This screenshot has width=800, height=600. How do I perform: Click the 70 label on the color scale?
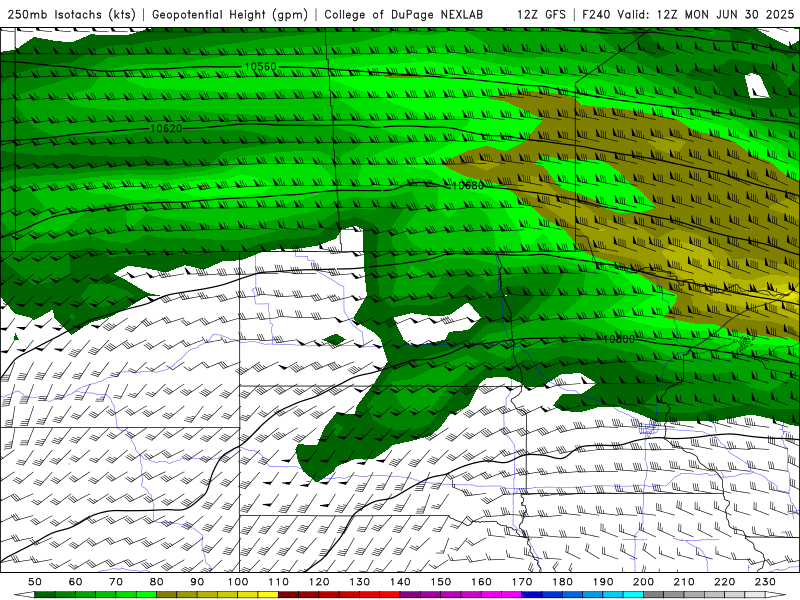point(116,582)
